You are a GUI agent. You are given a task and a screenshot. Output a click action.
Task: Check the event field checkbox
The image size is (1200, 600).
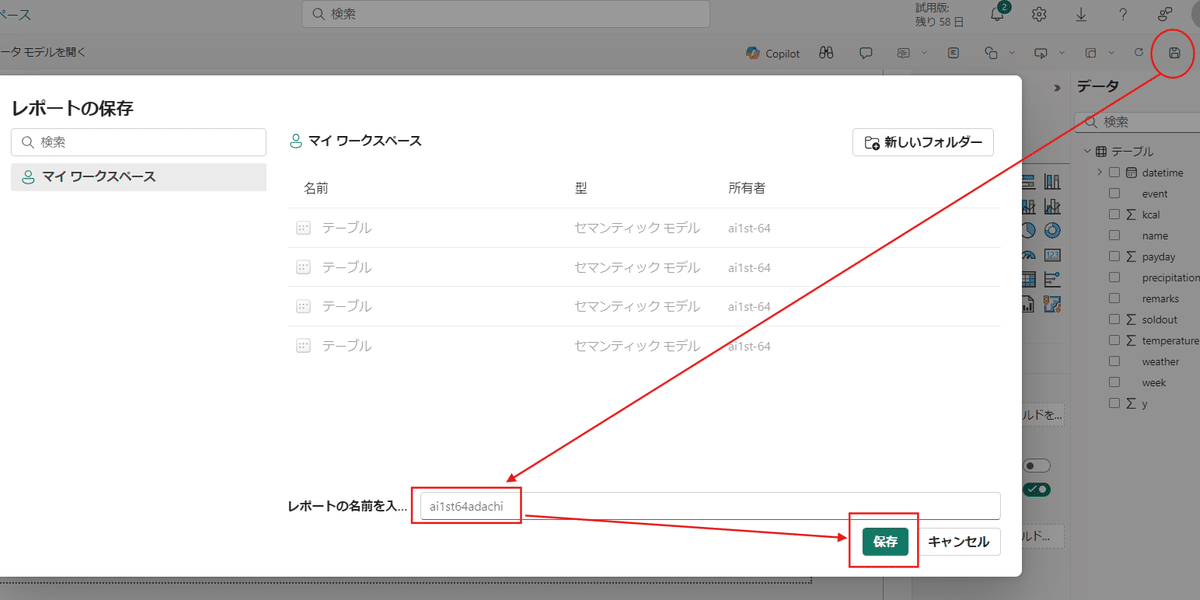pos(1114,194)
